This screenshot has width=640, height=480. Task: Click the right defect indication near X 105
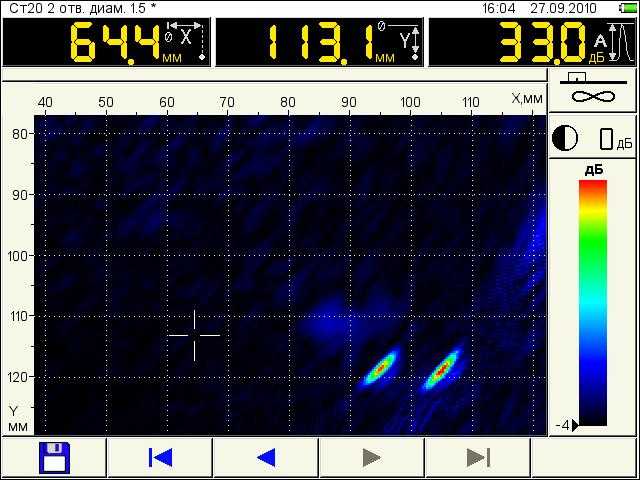click(442, 370)
